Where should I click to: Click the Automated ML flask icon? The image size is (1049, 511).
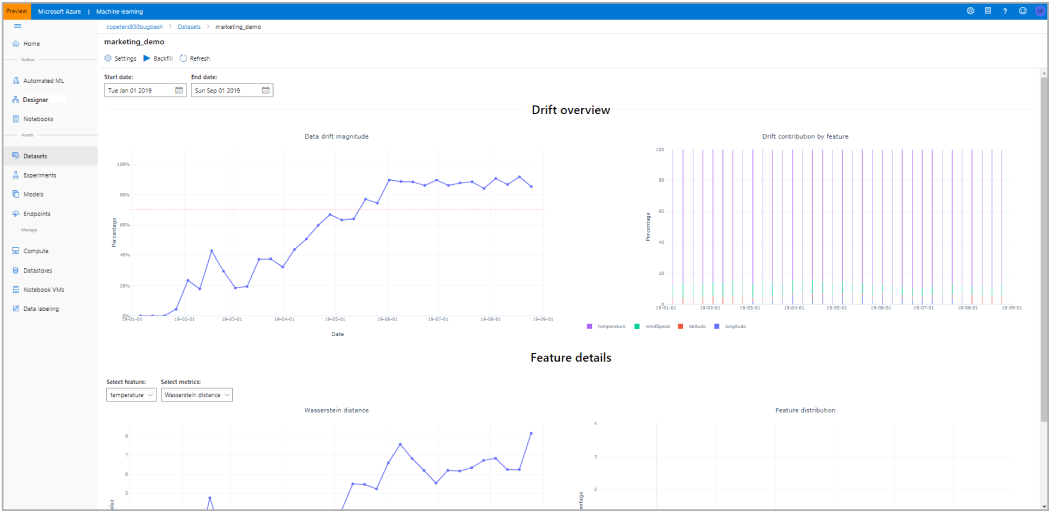(16, 80)
